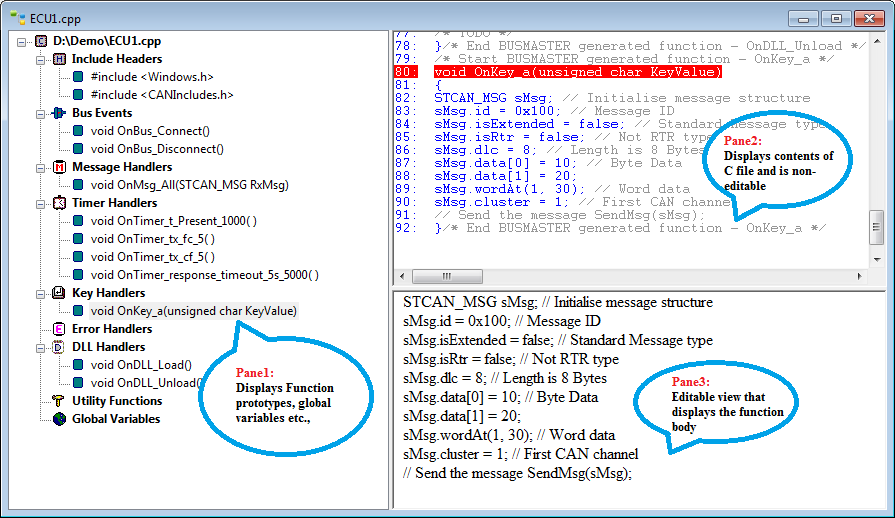Click the code pane scroll right arrow
Screen dimensions: 895x518
point(860,276)
